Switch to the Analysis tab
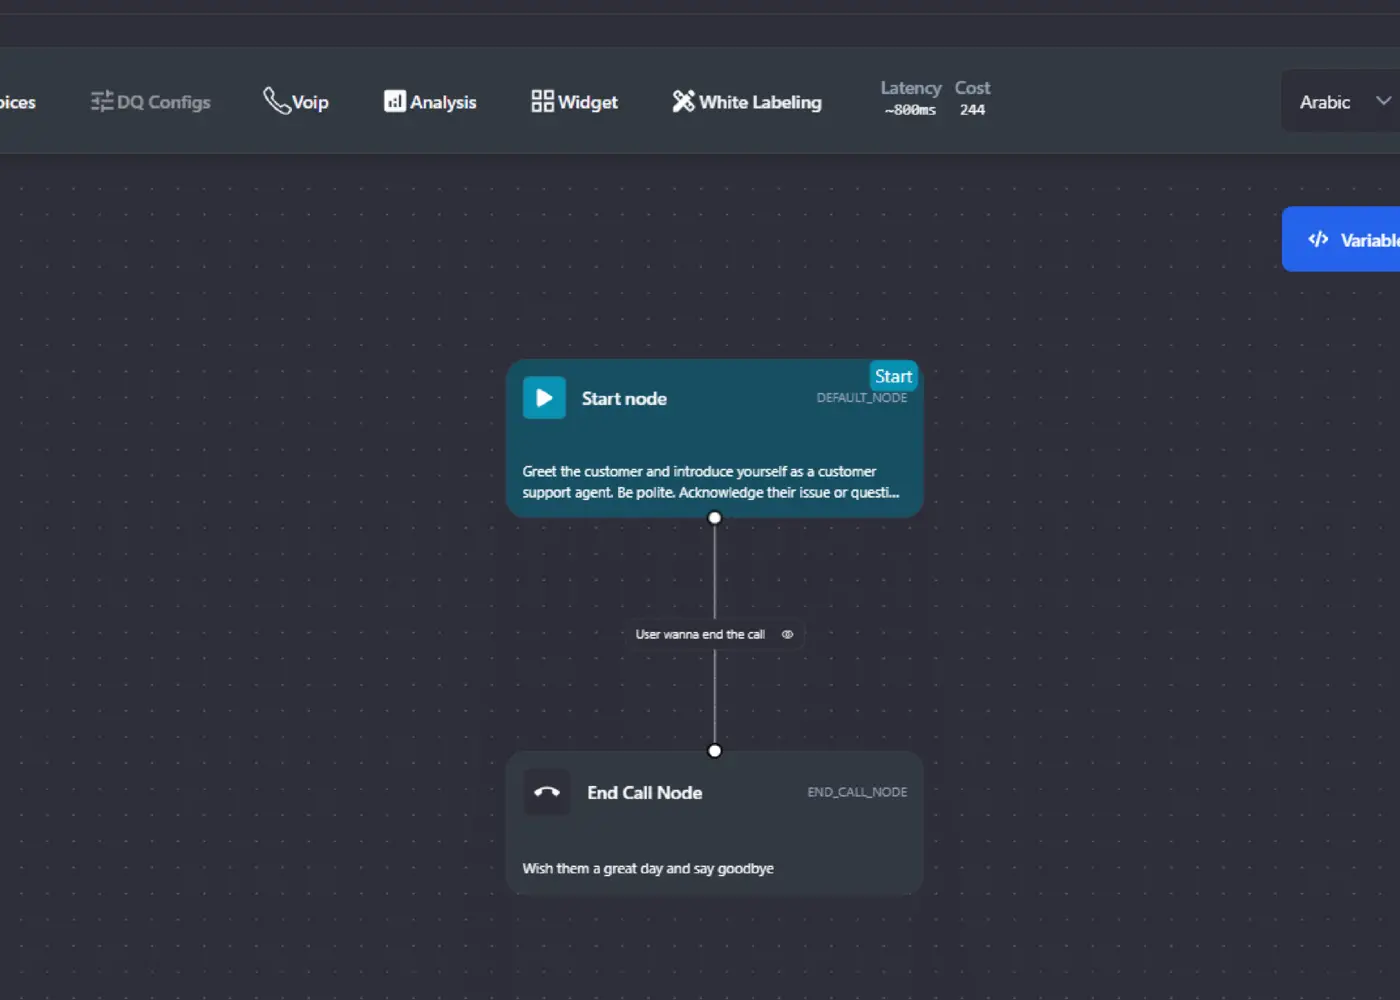 click(x=442, y=102)
